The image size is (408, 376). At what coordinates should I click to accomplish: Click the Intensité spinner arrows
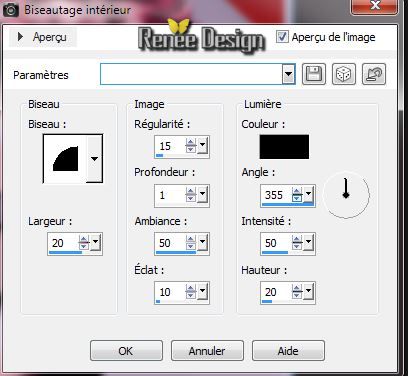point(297,243)
